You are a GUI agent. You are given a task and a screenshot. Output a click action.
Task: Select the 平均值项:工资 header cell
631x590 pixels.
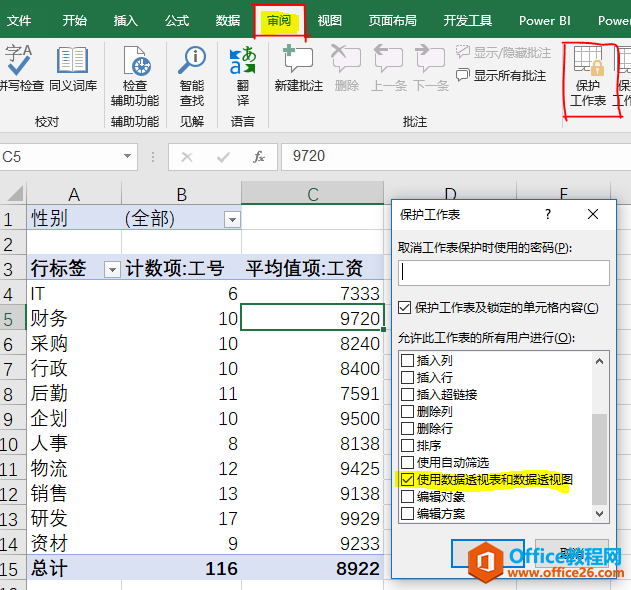(x=313, y=268)
